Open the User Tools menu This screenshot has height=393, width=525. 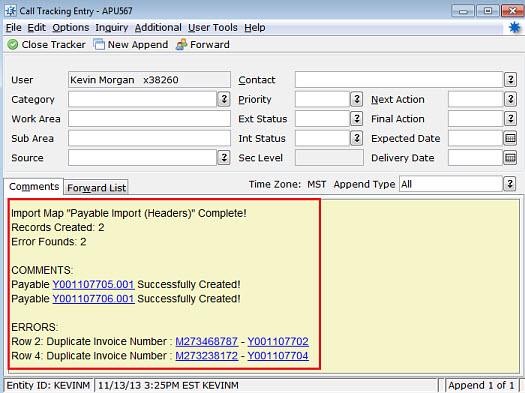213,27
